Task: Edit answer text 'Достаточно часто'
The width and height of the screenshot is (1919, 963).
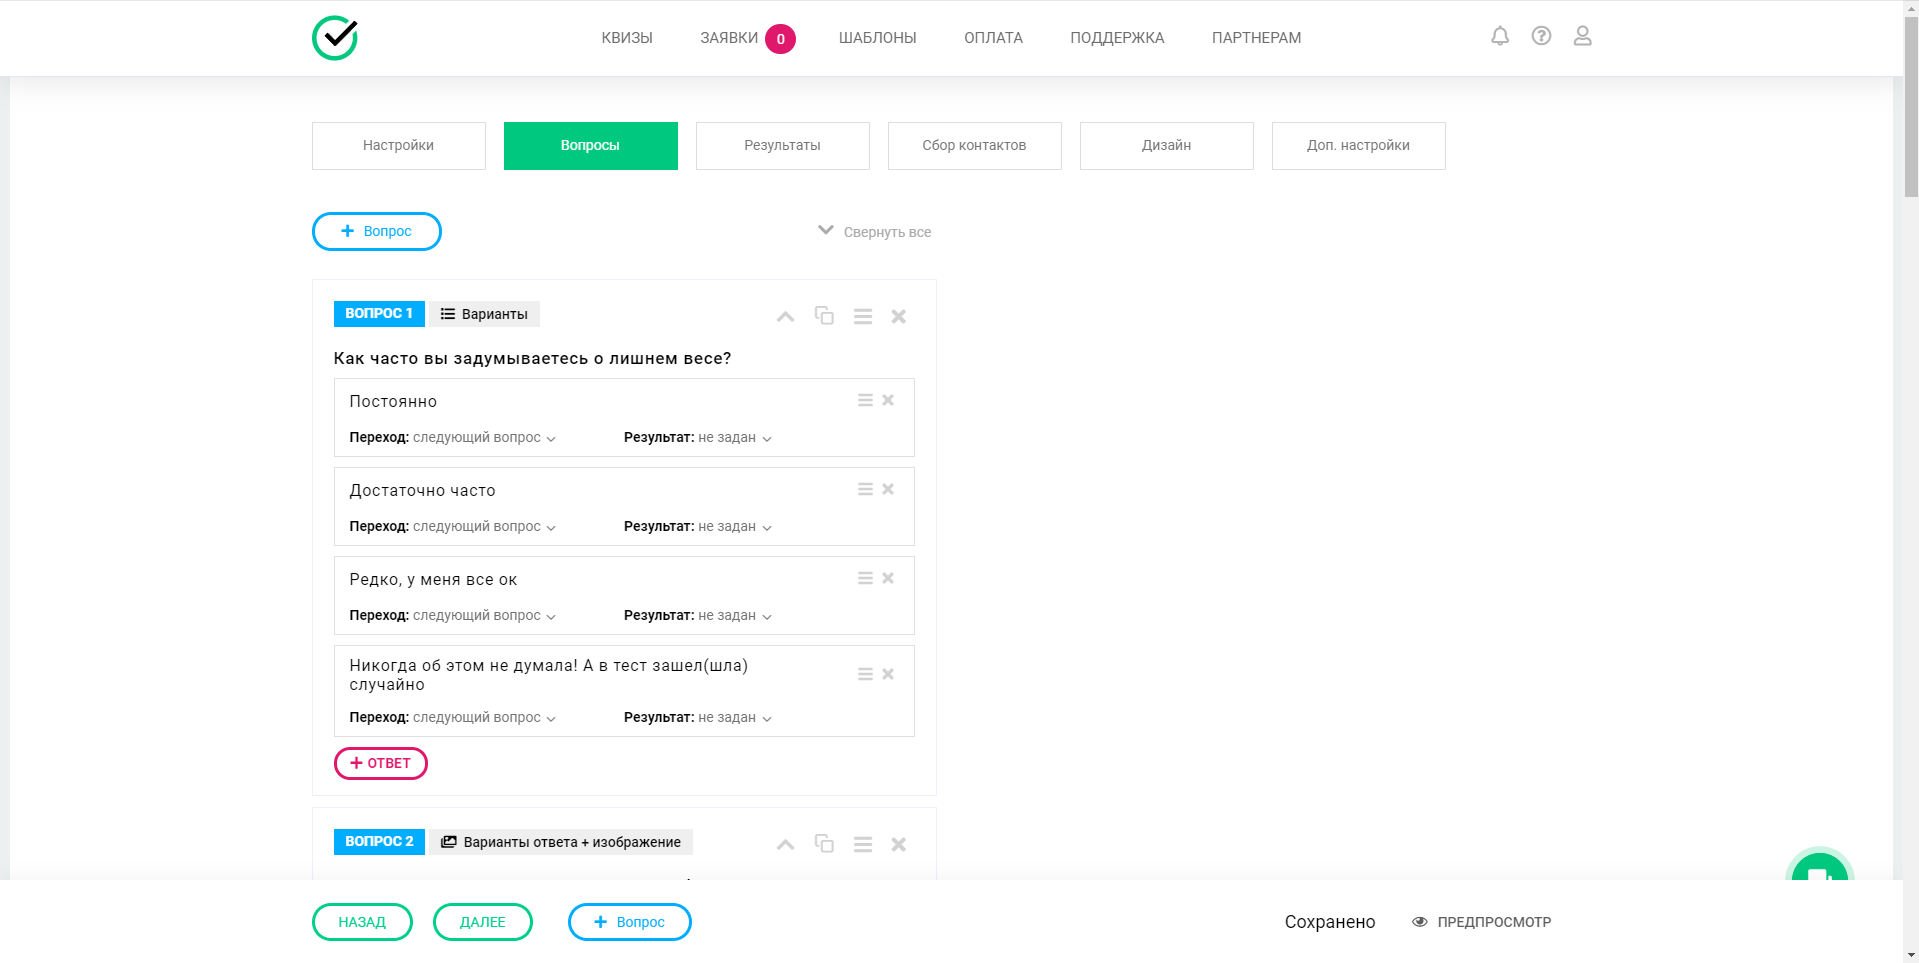Action: (422, 491)
